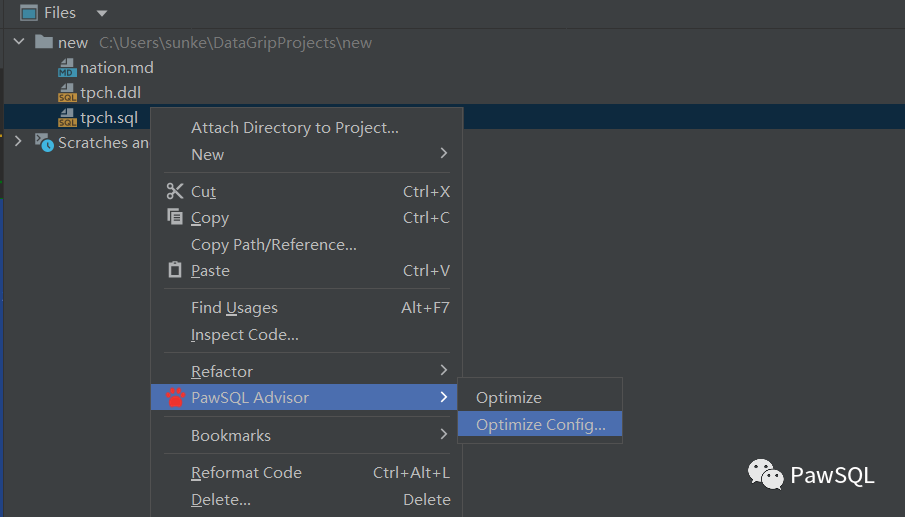Click the red PawSQL paw icon
The height and width of the screenshot is (517, 905).
(x=175, y=398)
